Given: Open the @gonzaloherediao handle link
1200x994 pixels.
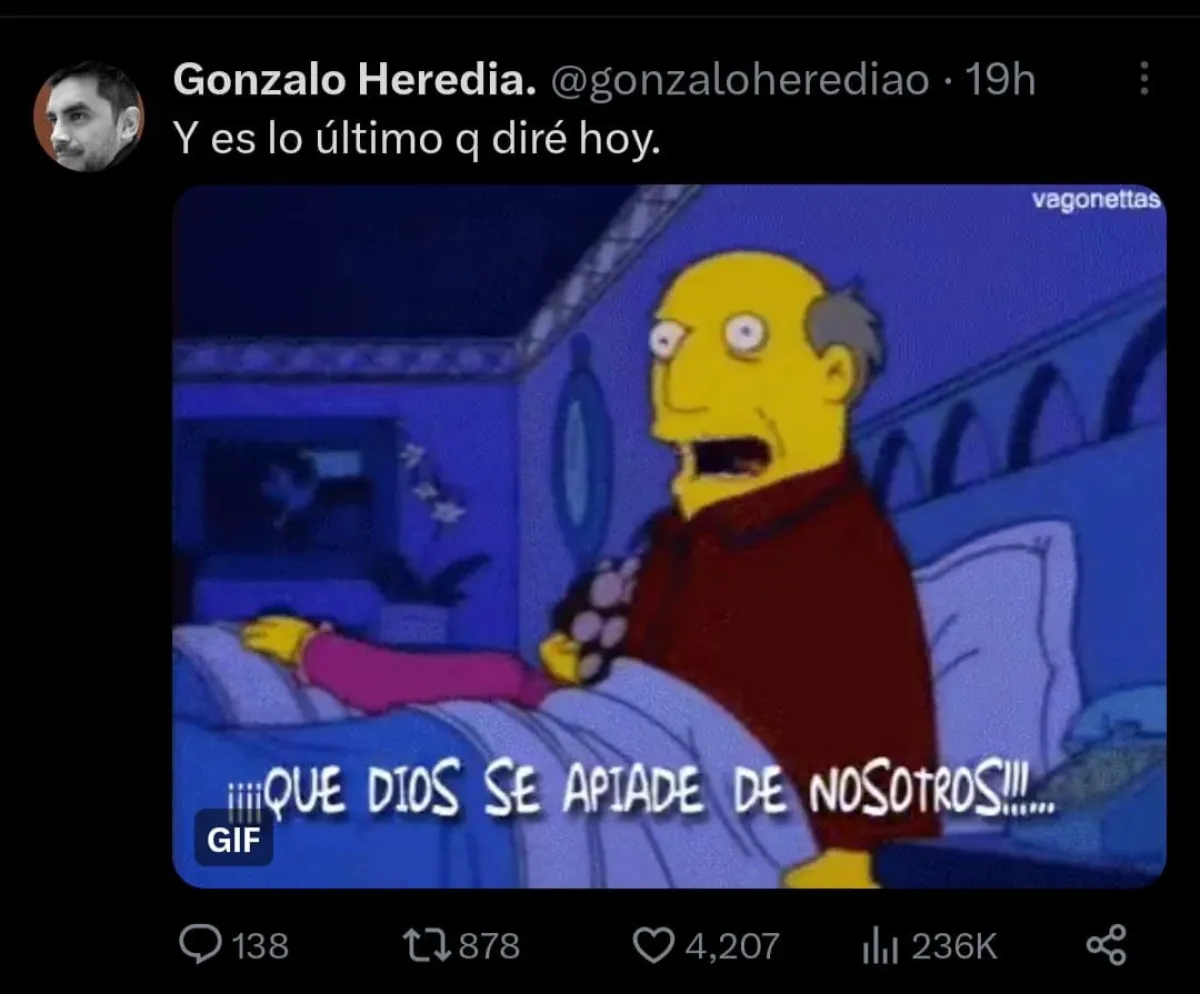Looking at the screenshot, I should pos(741,80).
